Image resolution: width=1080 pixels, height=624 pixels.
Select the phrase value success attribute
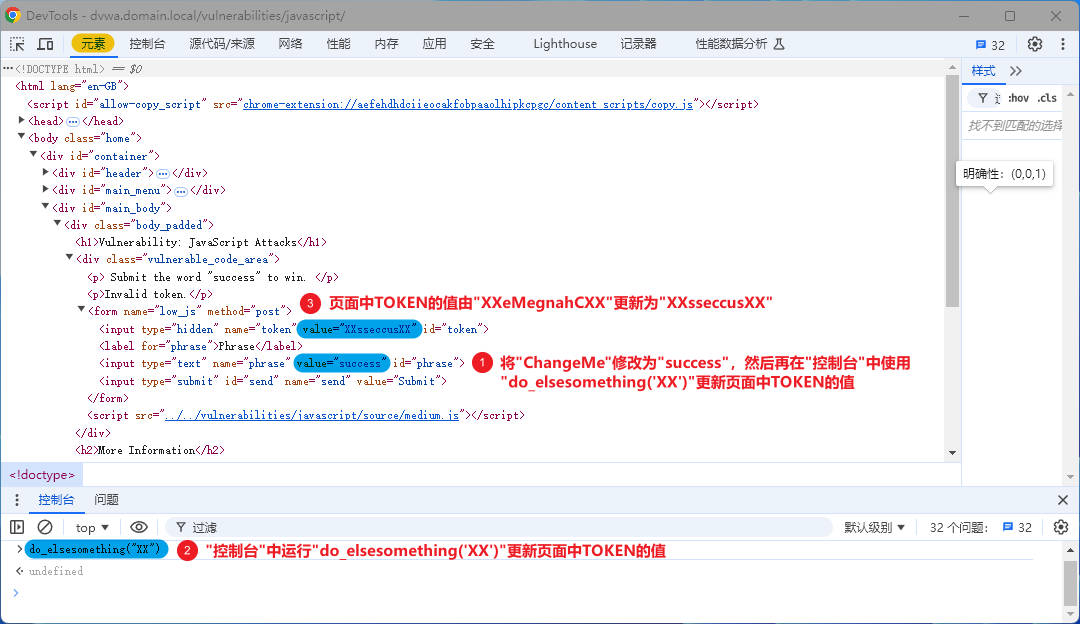click(342, 363)
